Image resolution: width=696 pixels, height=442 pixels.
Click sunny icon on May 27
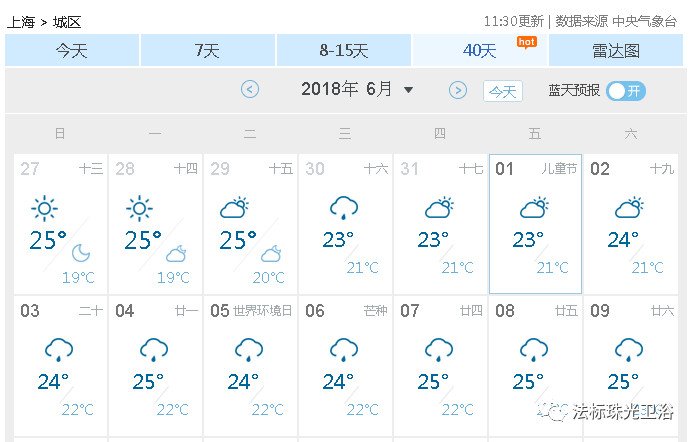coord(43,209)
